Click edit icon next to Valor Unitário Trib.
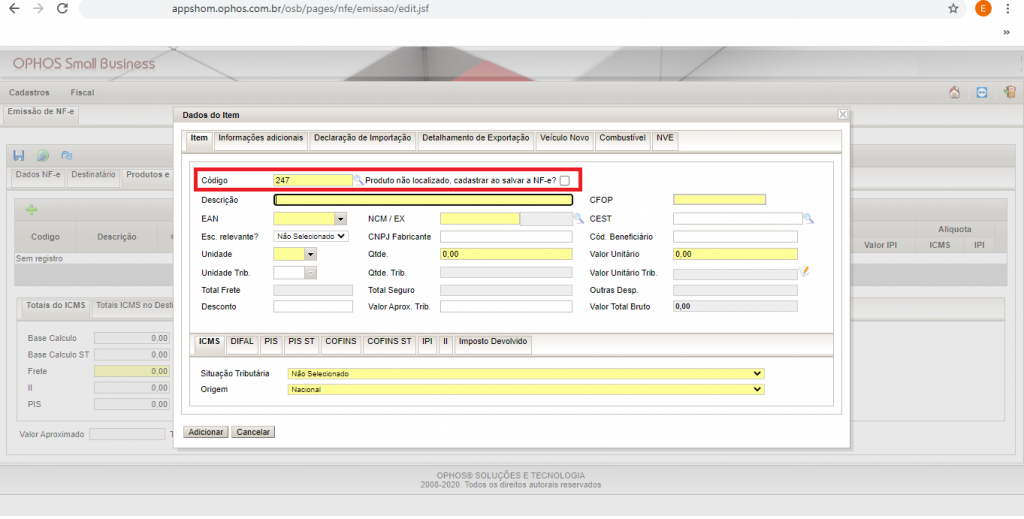Screen dimensions: 1024x519 pyautogui.click(x=804, y=272)
